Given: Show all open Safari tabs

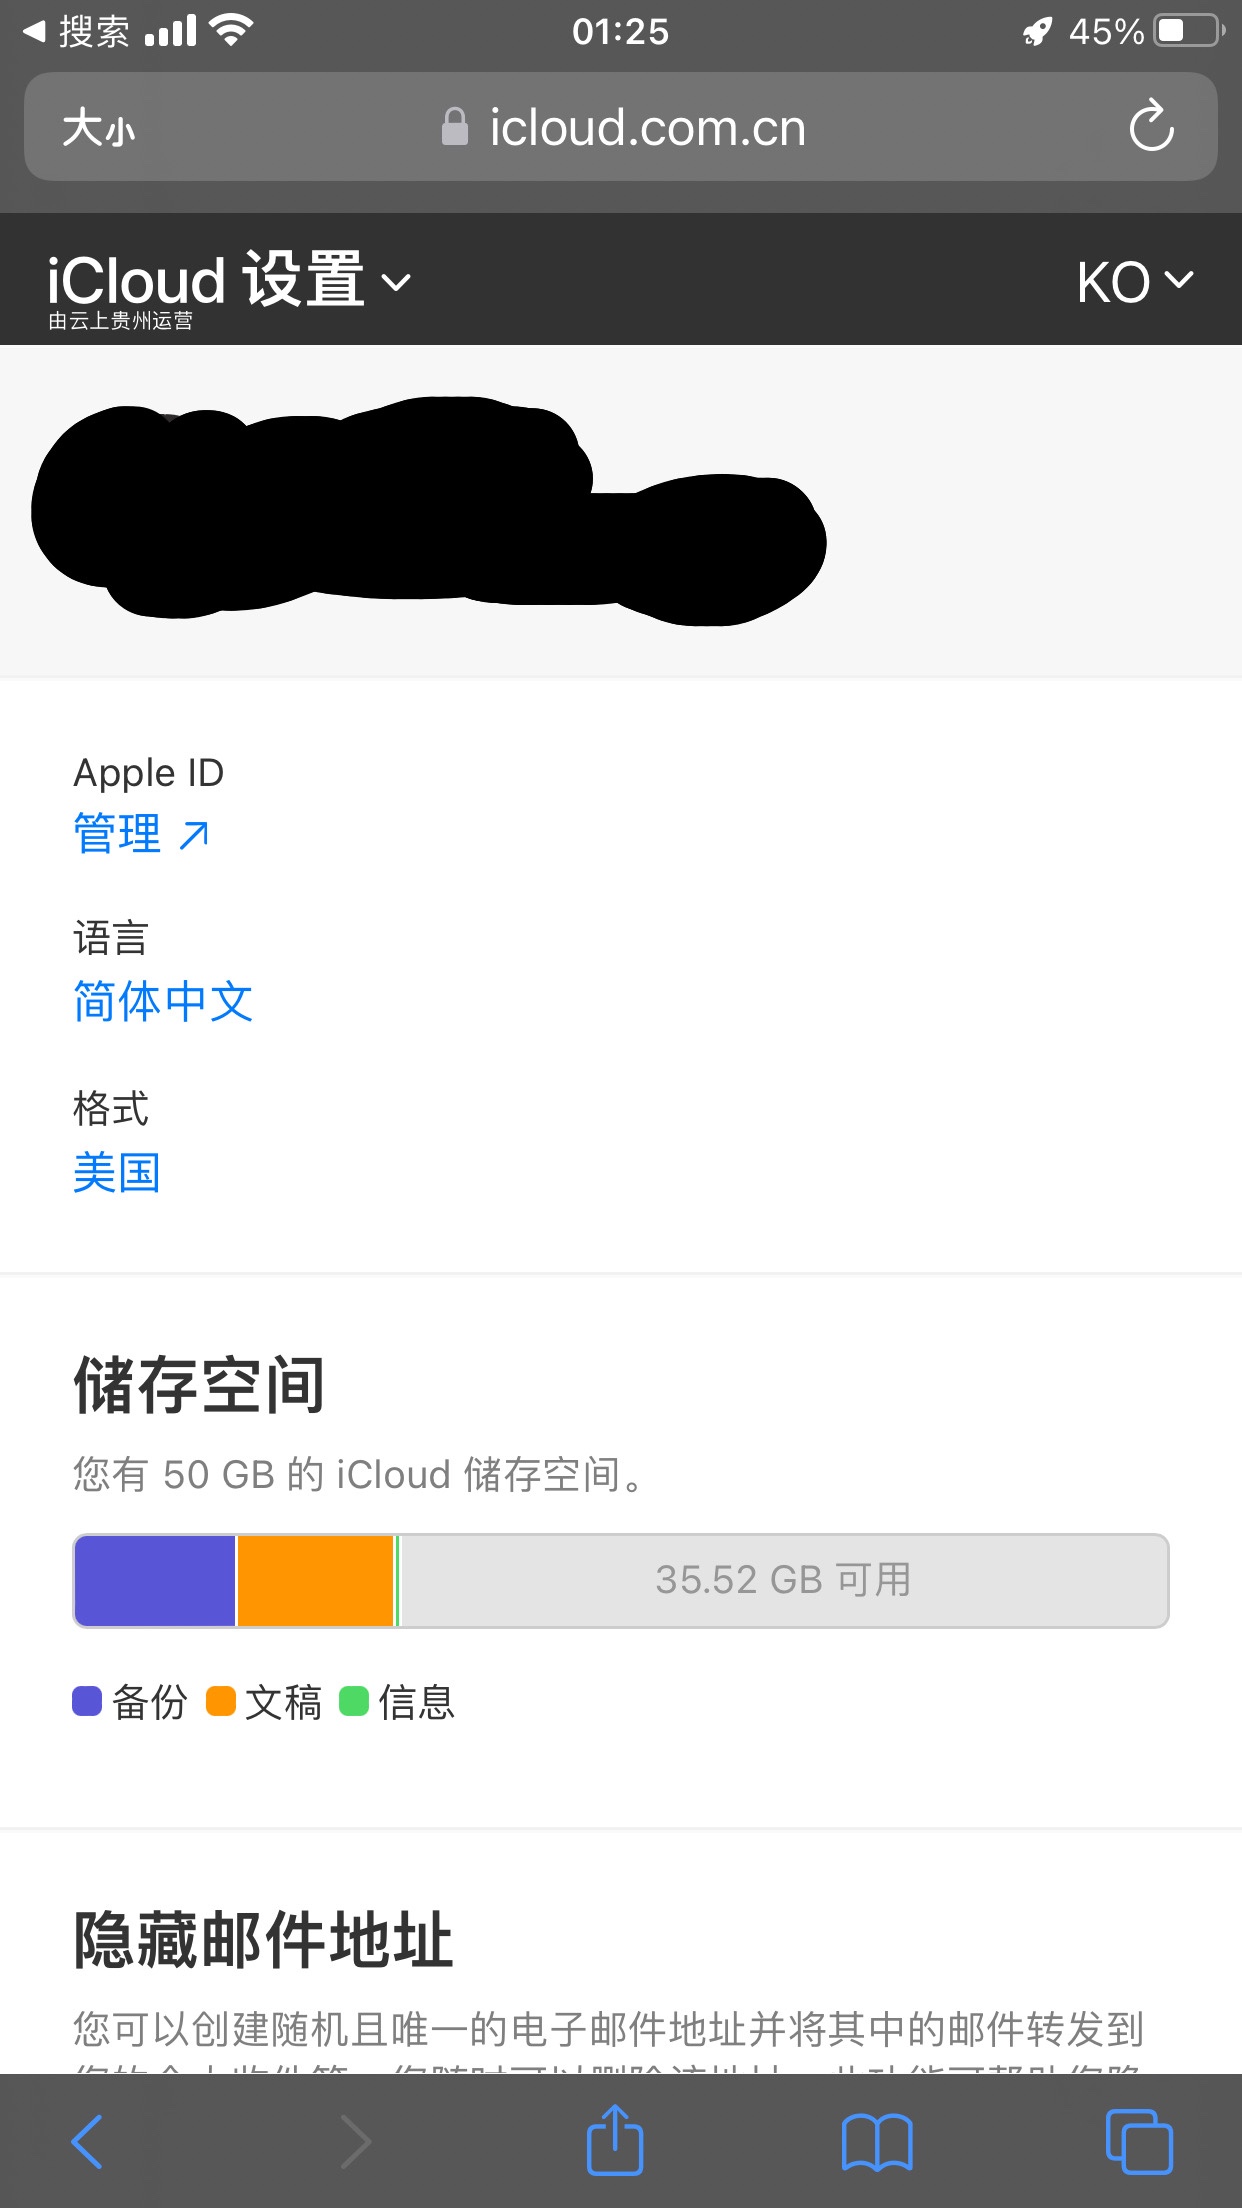Looking at the screenshot, I should tap(1139, 2141).
